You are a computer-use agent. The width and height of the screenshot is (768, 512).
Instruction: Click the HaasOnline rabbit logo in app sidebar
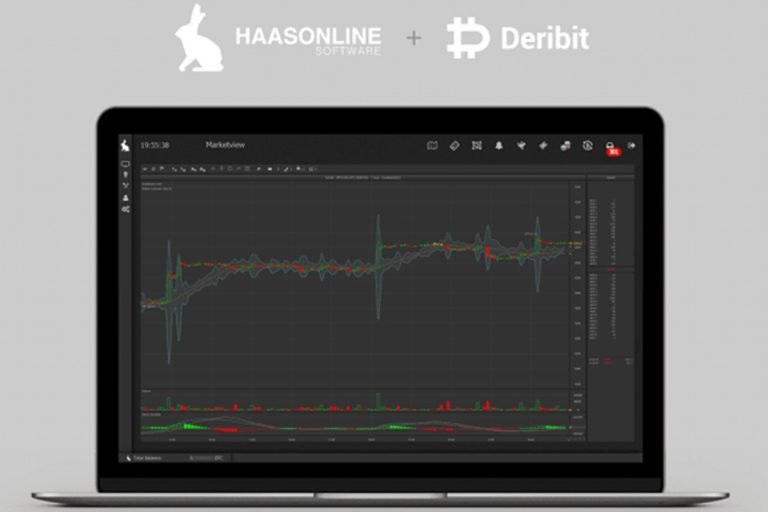click(x=125, y=146)
